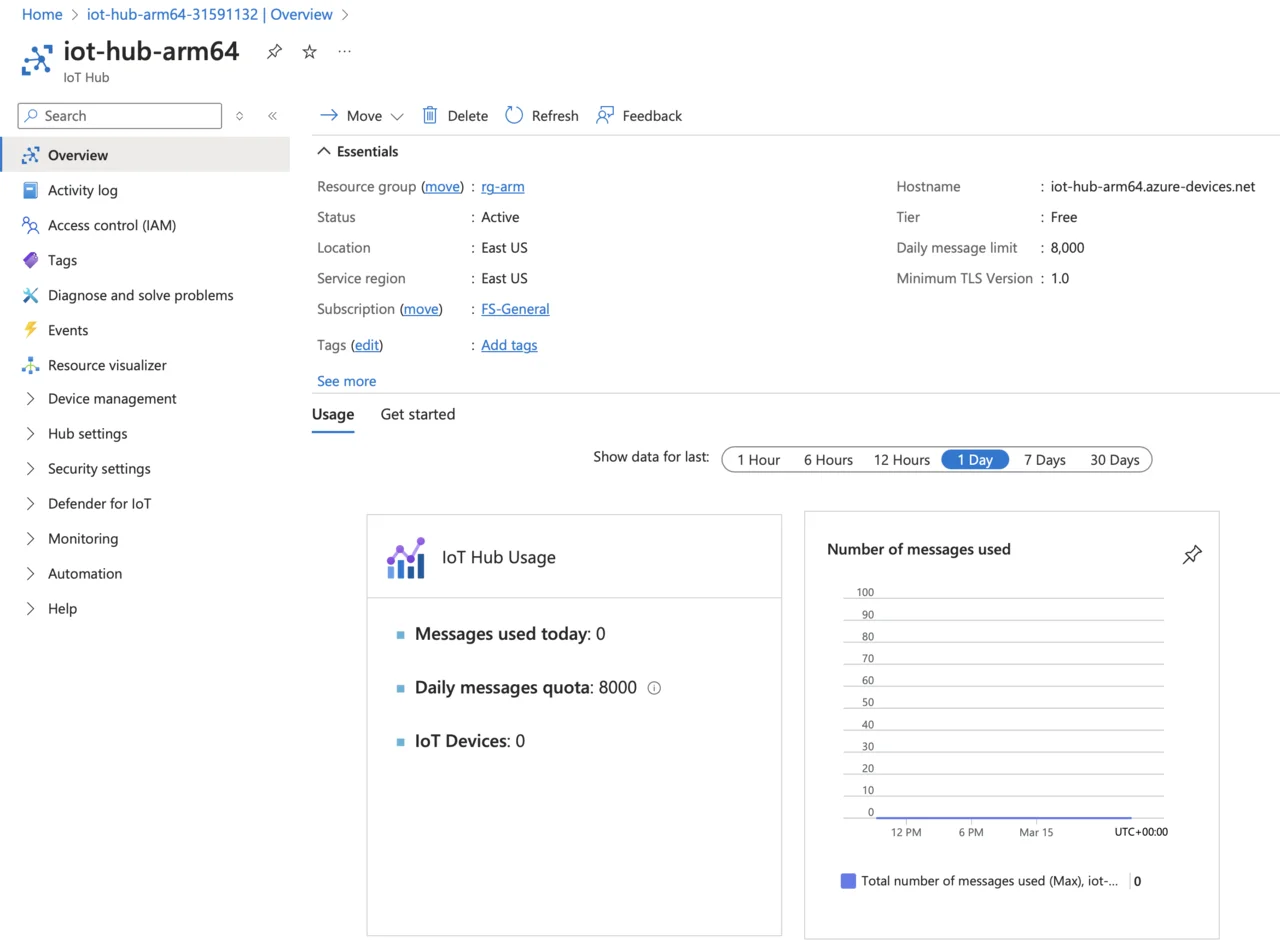
Task: Open Activity log in sidebar
Action: click(x=82, y=190)
